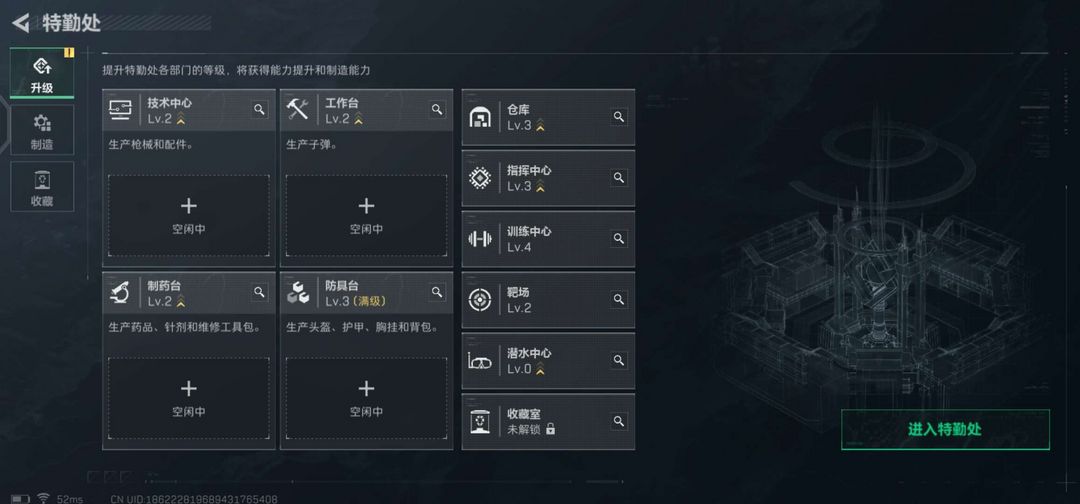Click the idle plus slot under 防具台
This screenshot has width=1080, height=504.
pyautogui.click(x=366, y=398)
